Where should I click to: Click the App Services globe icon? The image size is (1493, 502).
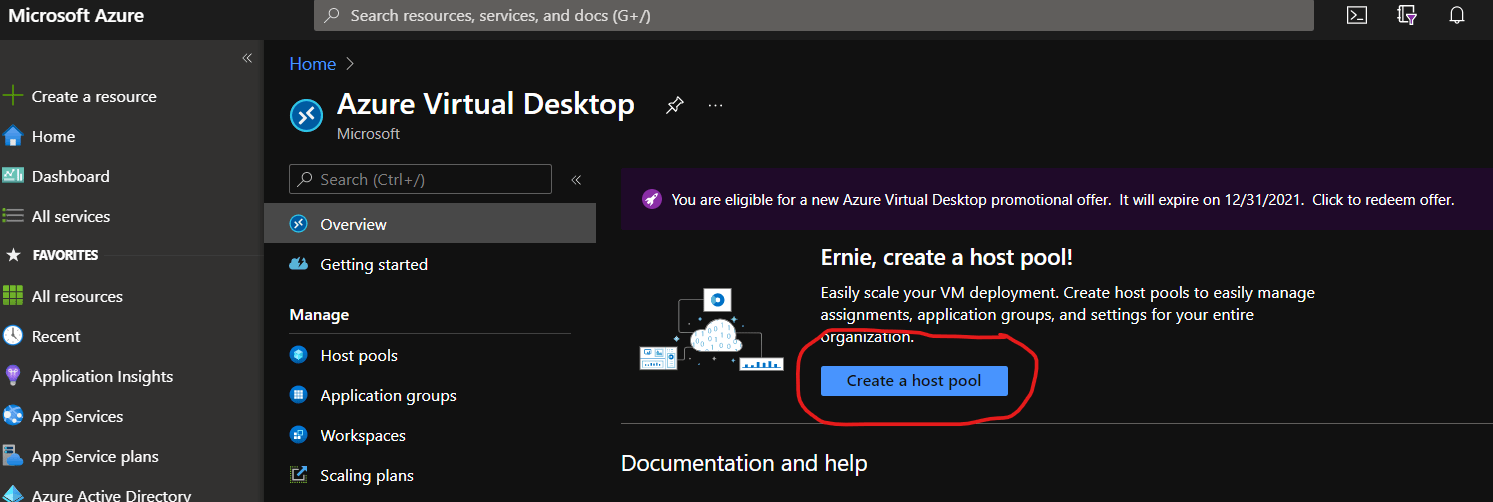click(x=13, y=416)
